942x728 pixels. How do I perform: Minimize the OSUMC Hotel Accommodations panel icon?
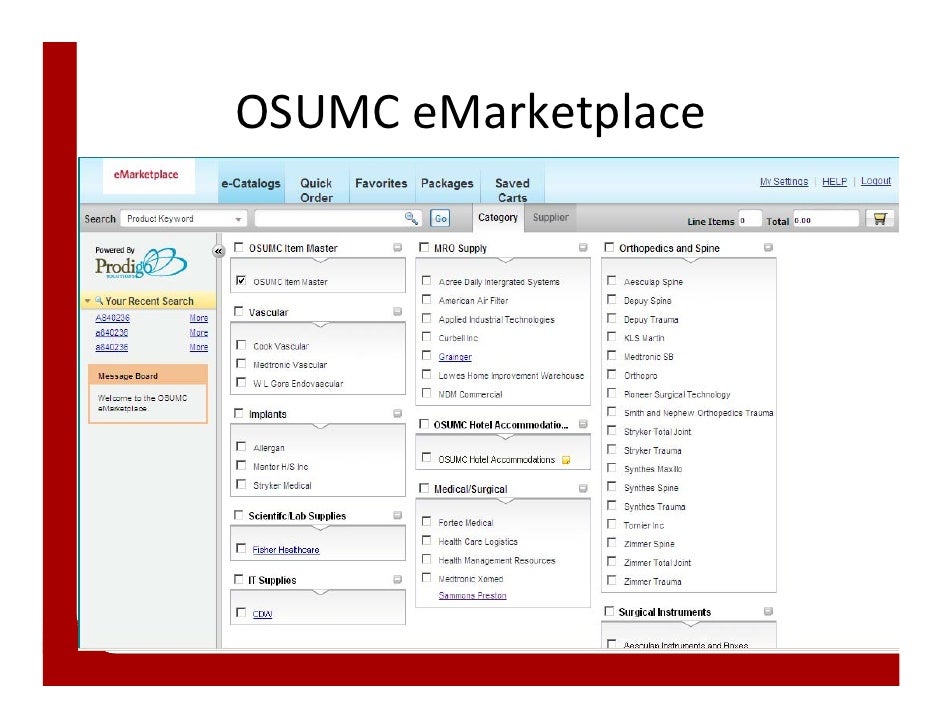click(x=583, y=424)
